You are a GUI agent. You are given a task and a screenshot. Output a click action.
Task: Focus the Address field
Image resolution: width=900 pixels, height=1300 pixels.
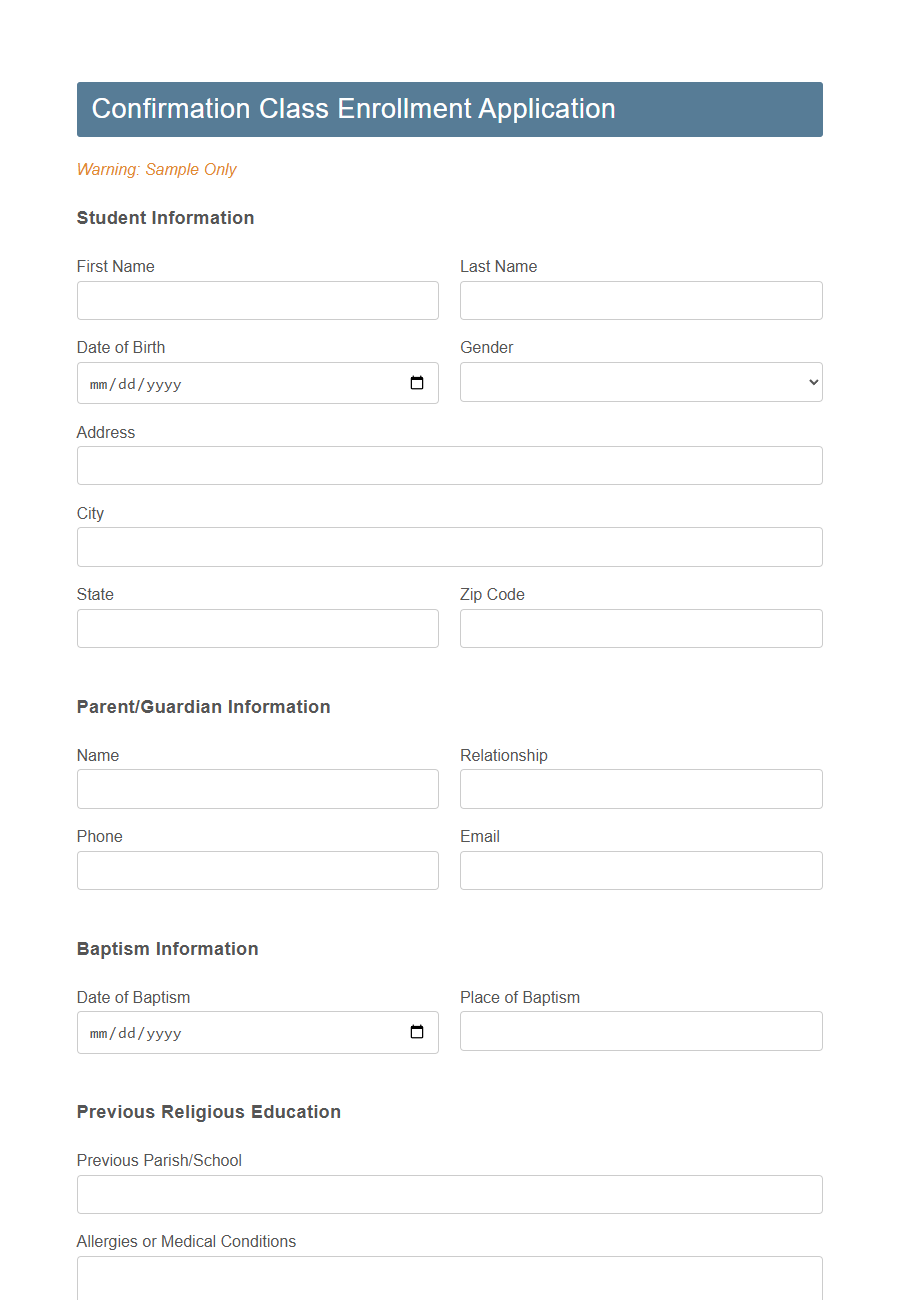(x=449, y=465)
